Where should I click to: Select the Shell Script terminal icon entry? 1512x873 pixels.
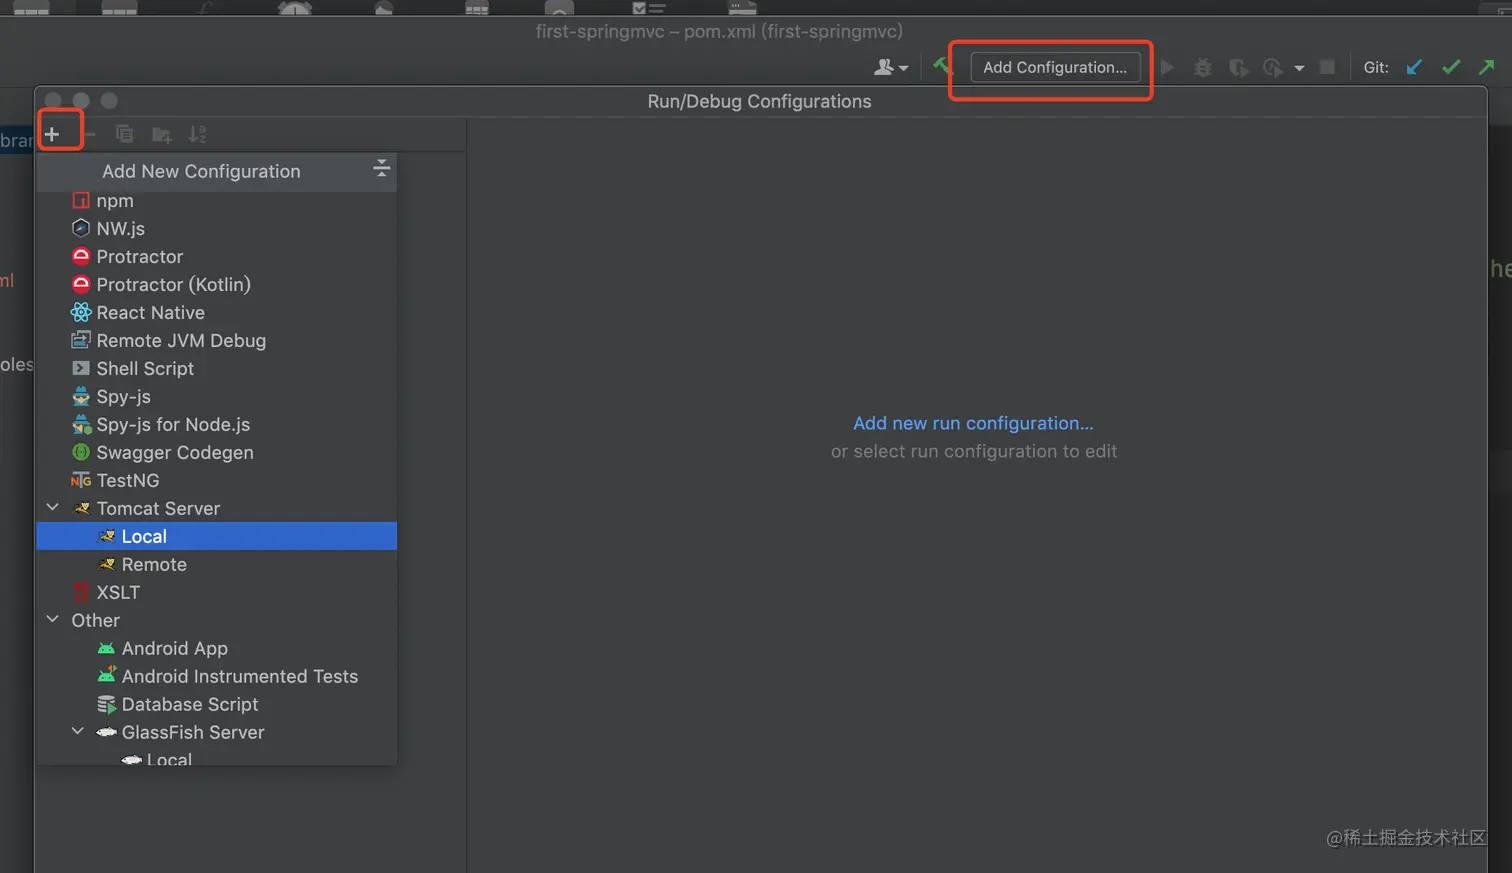point(217,368)
